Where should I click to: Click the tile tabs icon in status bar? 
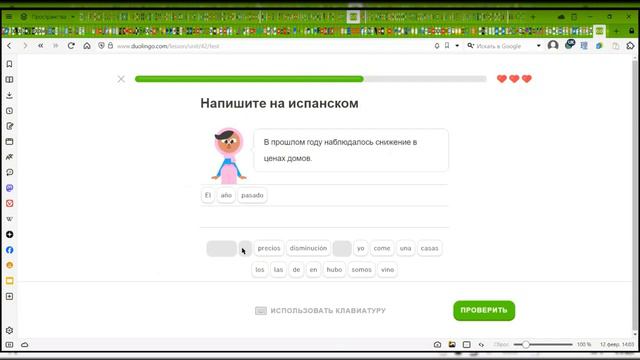467,344
